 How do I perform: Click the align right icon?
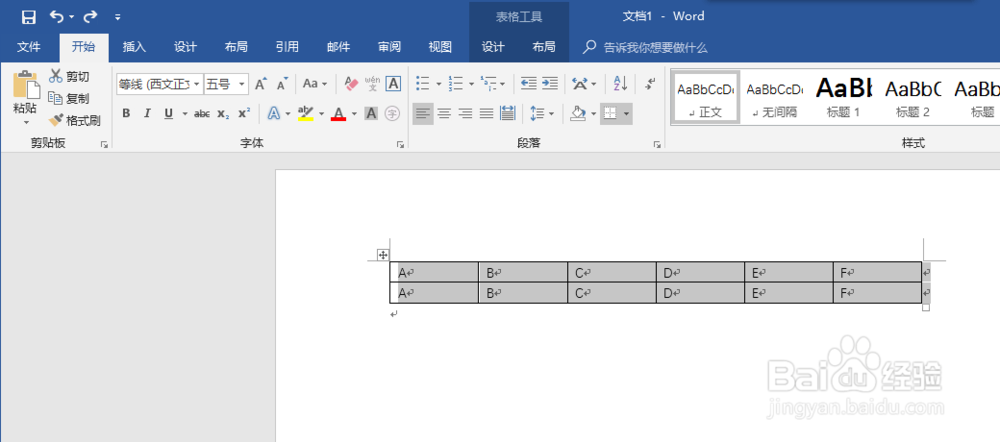465,114
